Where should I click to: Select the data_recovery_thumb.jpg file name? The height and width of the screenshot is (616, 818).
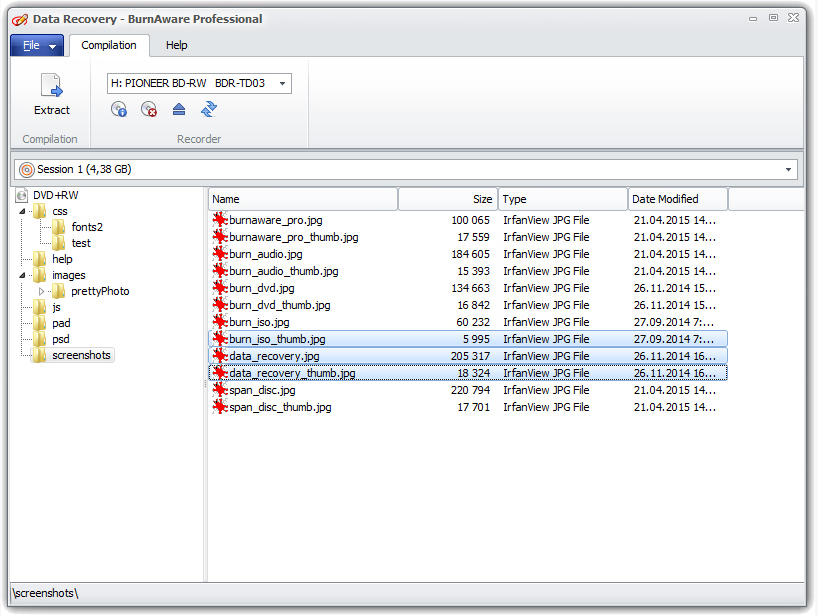click(292, 373)
